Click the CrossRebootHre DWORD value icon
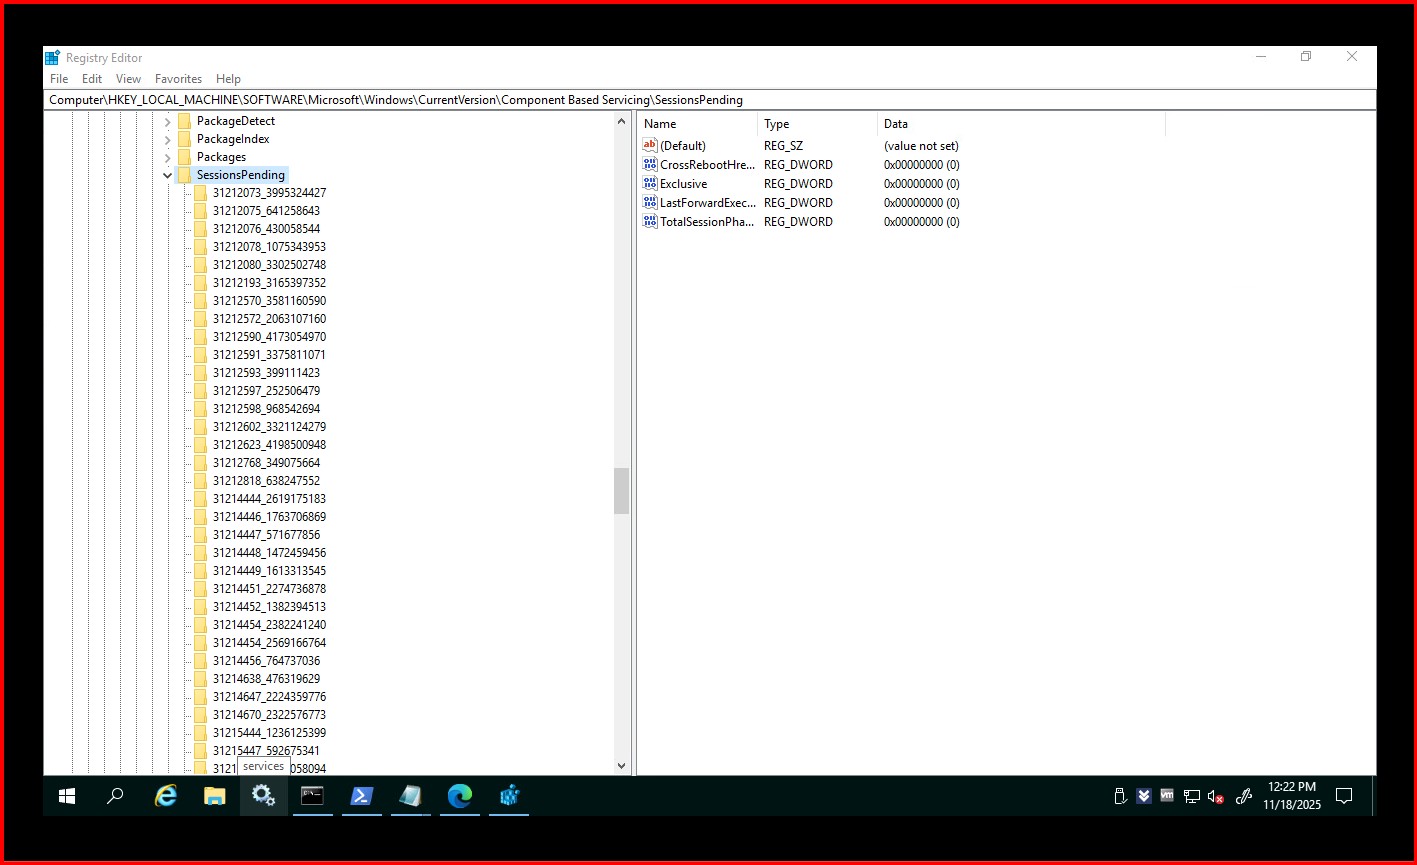 tap(650, 165)
